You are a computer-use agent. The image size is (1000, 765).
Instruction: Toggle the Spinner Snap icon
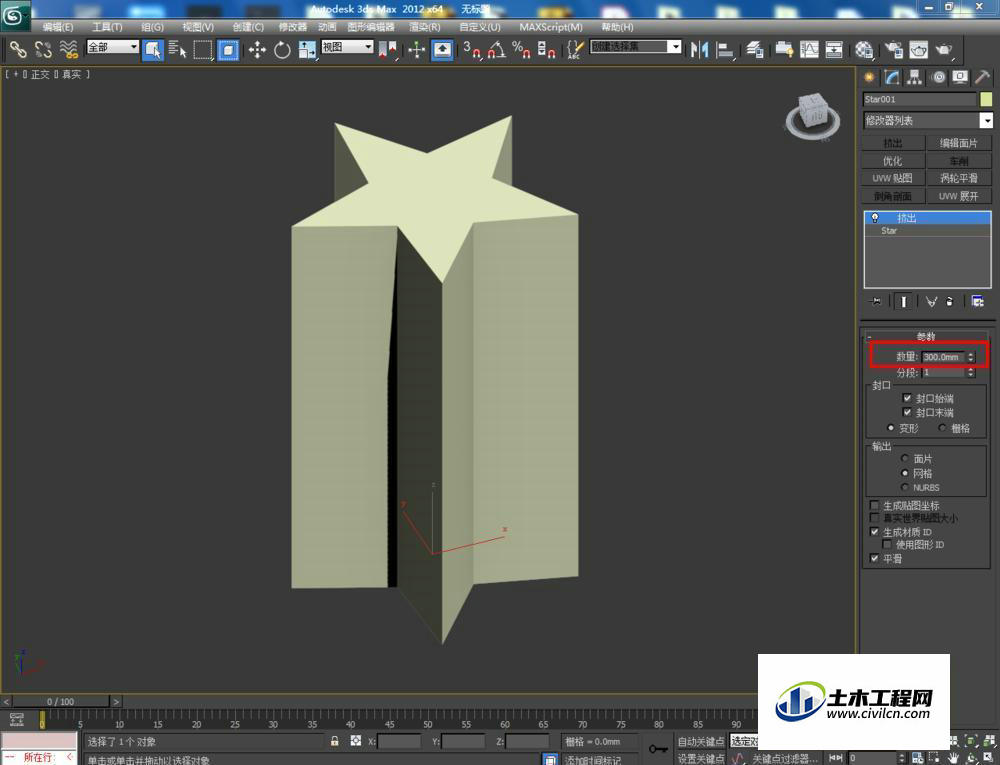(547, 50)
